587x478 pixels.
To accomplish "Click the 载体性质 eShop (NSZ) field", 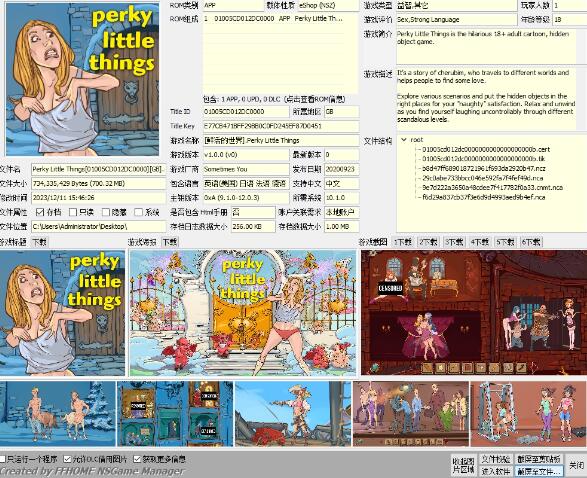I will click(x=328, y=5).
